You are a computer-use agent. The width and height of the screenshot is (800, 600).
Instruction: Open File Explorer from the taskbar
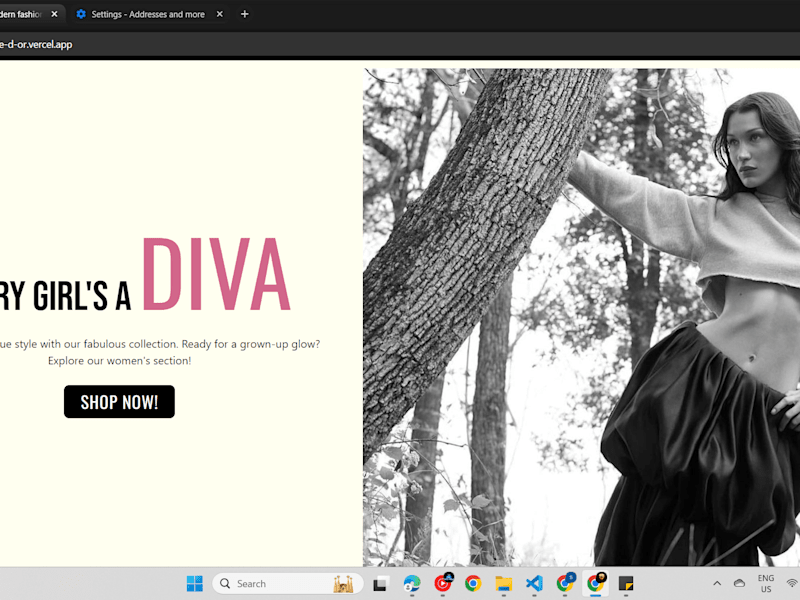tap(504, 583)
